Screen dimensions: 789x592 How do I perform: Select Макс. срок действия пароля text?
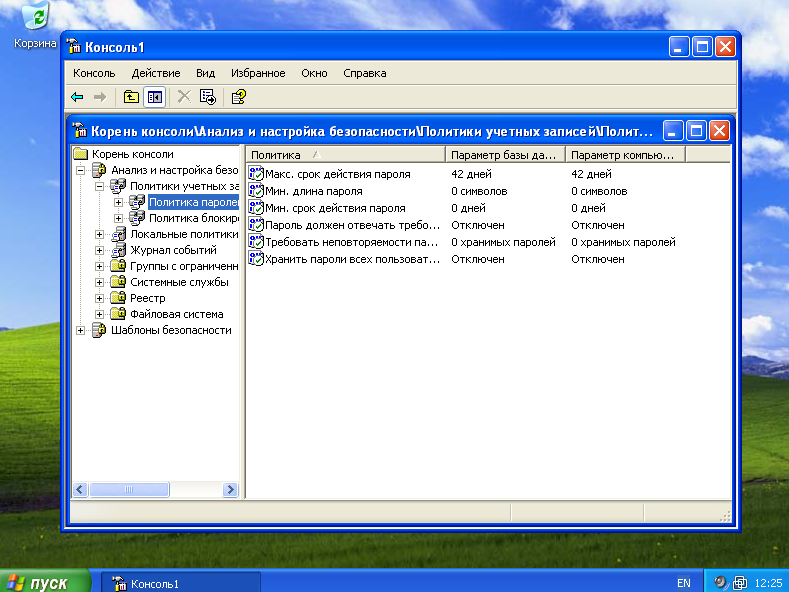(x=338, y=174)
